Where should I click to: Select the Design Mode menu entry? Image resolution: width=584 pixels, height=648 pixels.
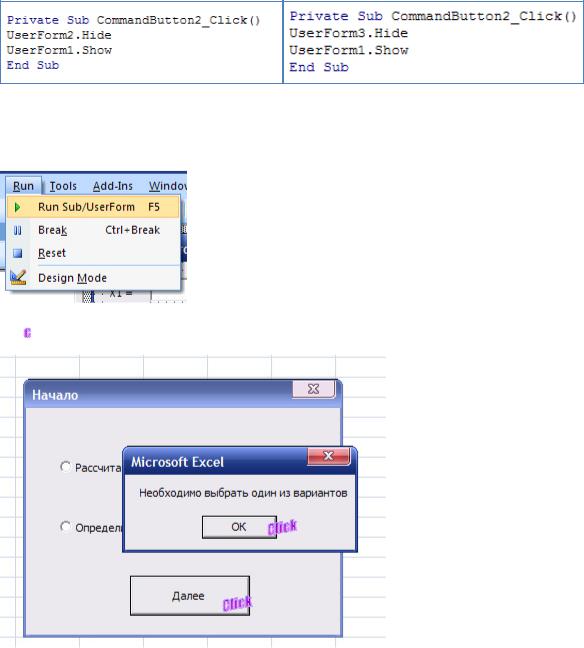pyautogui.click(x=93, y=278)
